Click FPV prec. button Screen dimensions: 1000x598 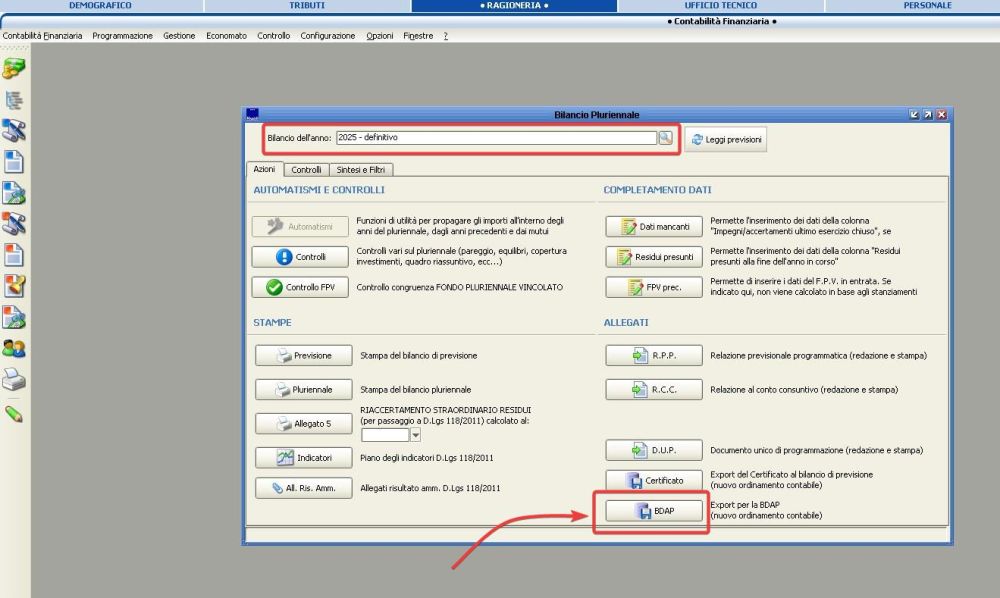pos(654,287)
